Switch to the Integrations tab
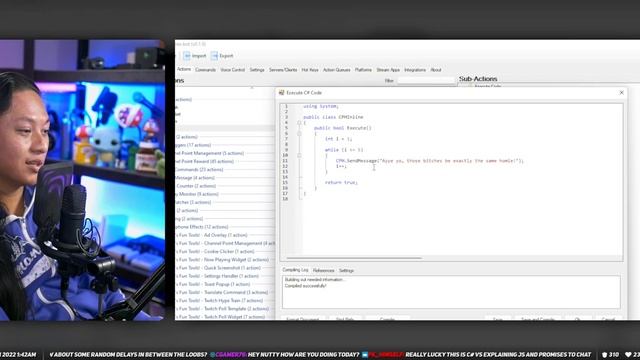This screenshot has height=360, width=640. click(x=415, y=70)
